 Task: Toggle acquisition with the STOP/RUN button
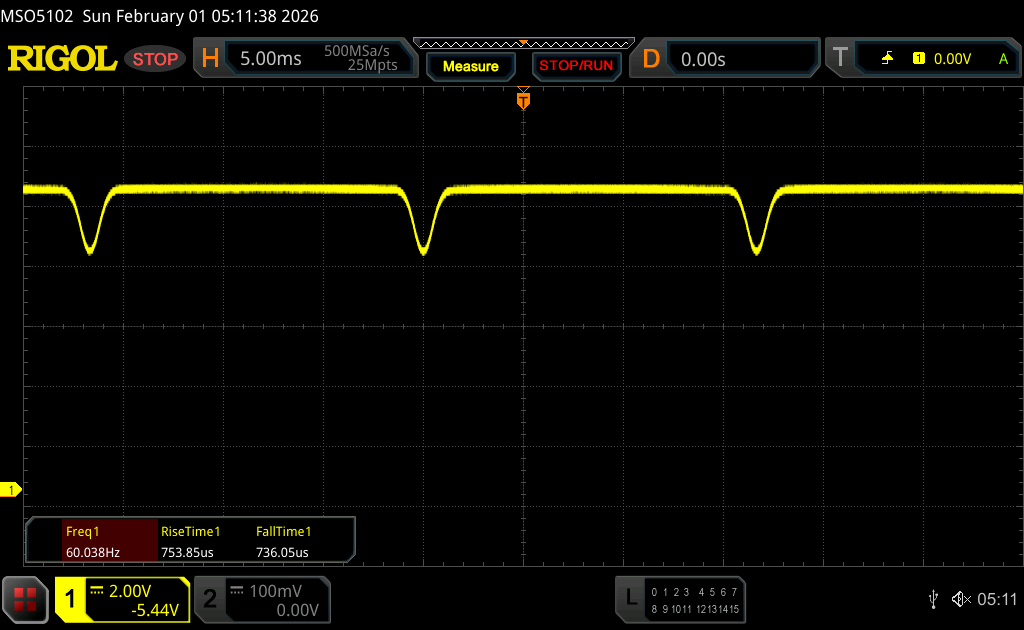(576, 66)
